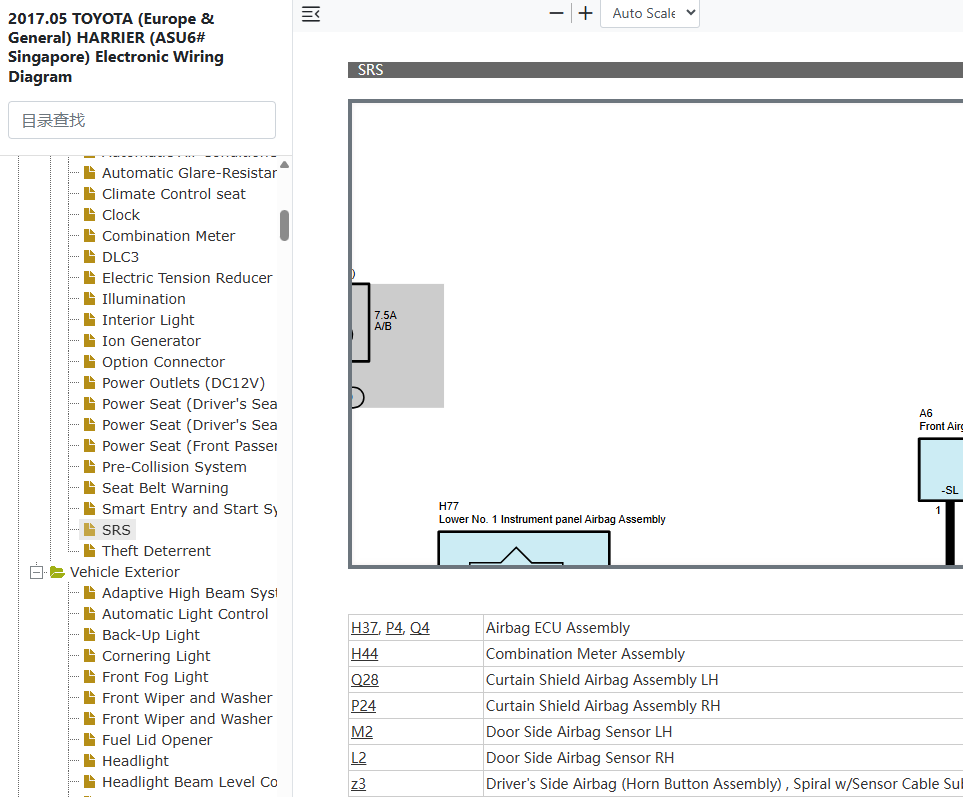Open the Clock document icon
963x797 pixels.
(x=90, y=214)
